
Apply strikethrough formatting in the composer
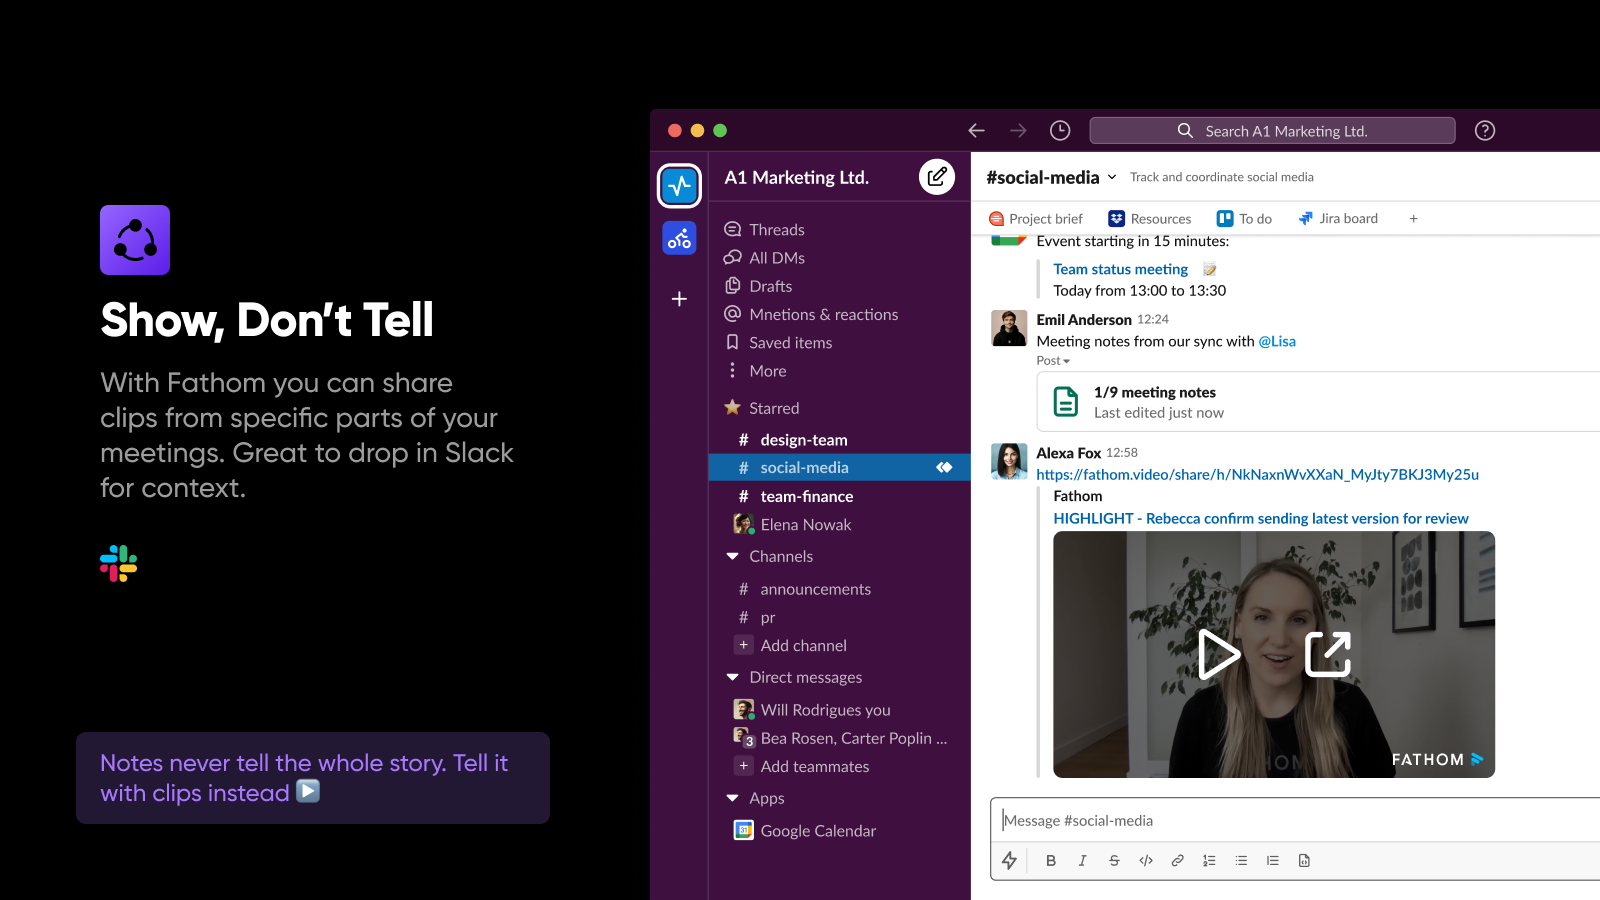click(1114, 860)
